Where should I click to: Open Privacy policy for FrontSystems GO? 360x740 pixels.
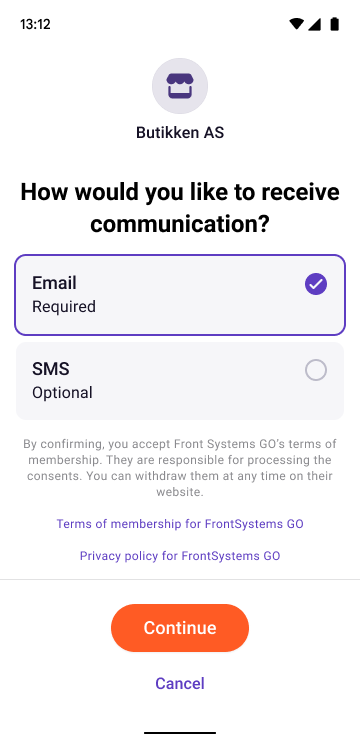pos(180,555)
